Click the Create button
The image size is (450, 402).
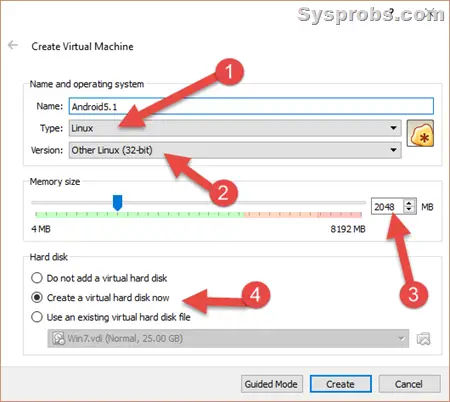(x=340, y=384)
